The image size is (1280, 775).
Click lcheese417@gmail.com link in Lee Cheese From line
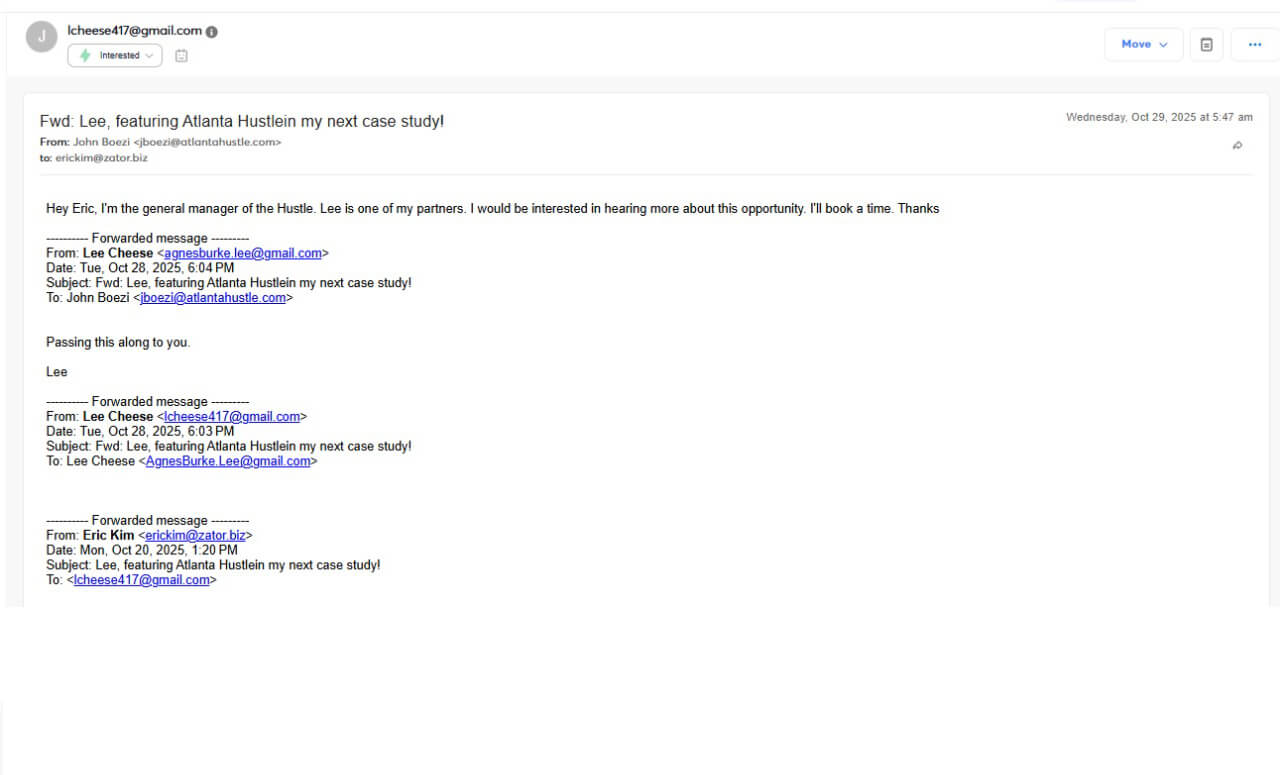[232, 416]
